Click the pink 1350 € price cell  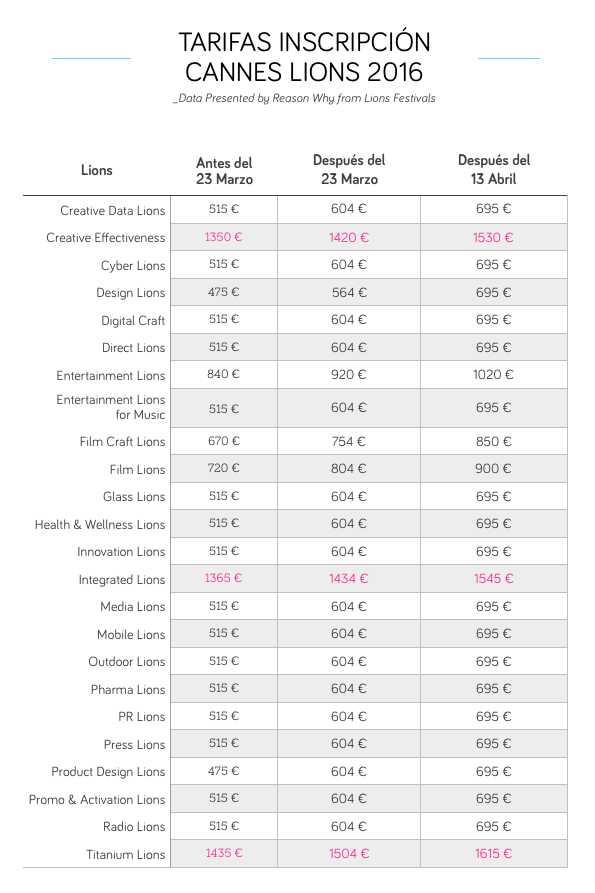pyautogui.click(x=224, y=236)
